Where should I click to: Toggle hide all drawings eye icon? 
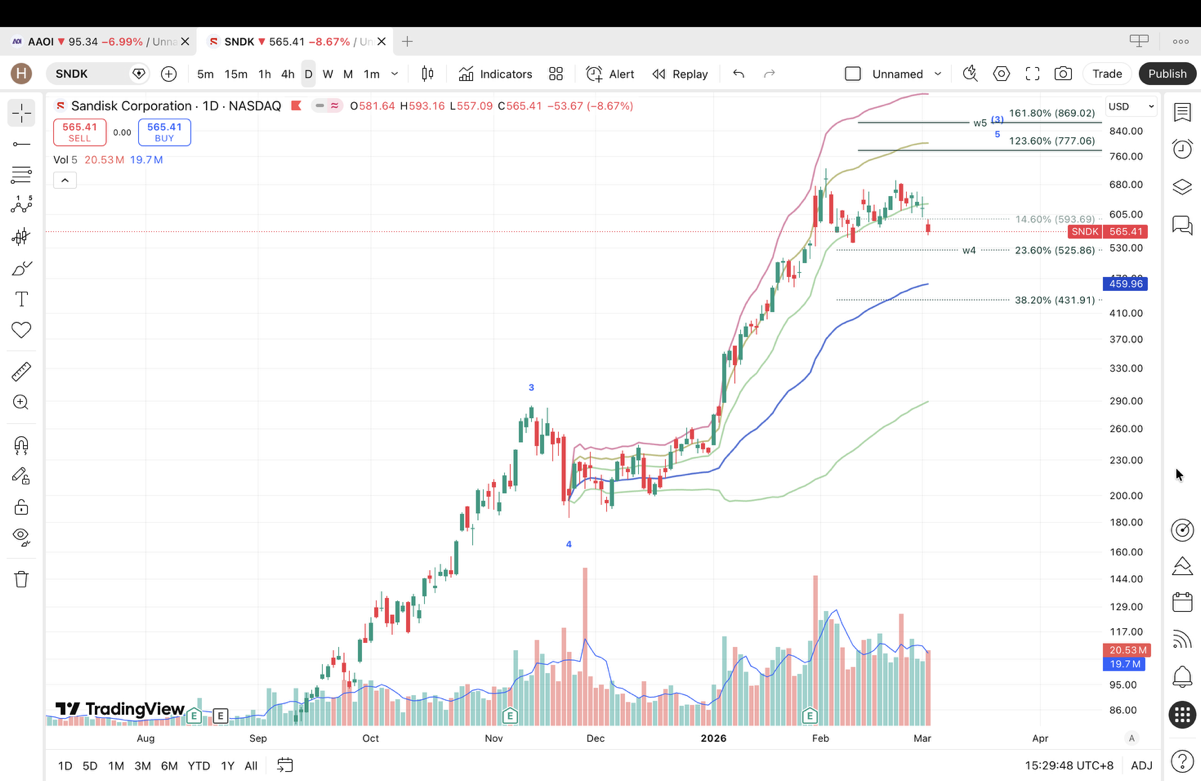(21, 536)
